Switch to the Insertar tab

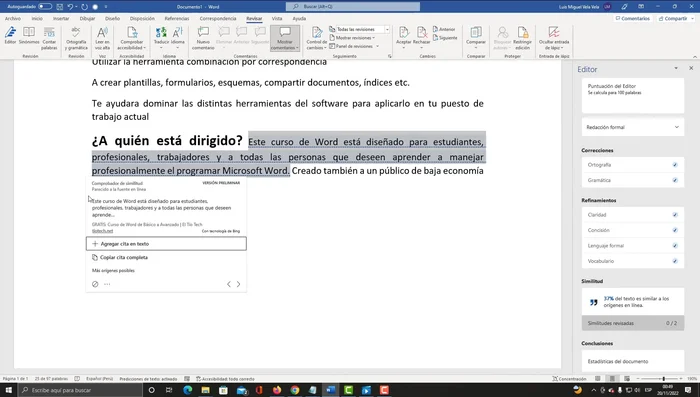click(x=61, y=19)
